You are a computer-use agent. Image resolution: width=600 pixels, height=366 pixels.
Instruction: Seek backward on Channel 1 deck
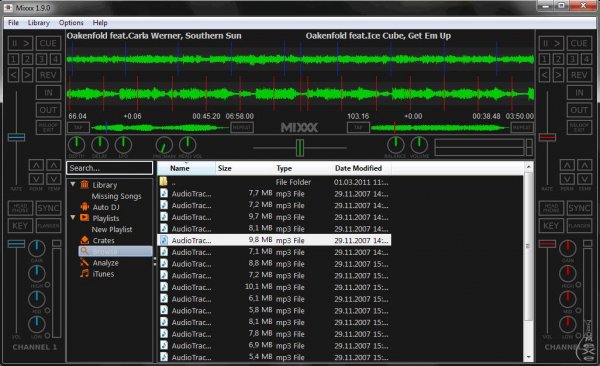pos(13,75)
